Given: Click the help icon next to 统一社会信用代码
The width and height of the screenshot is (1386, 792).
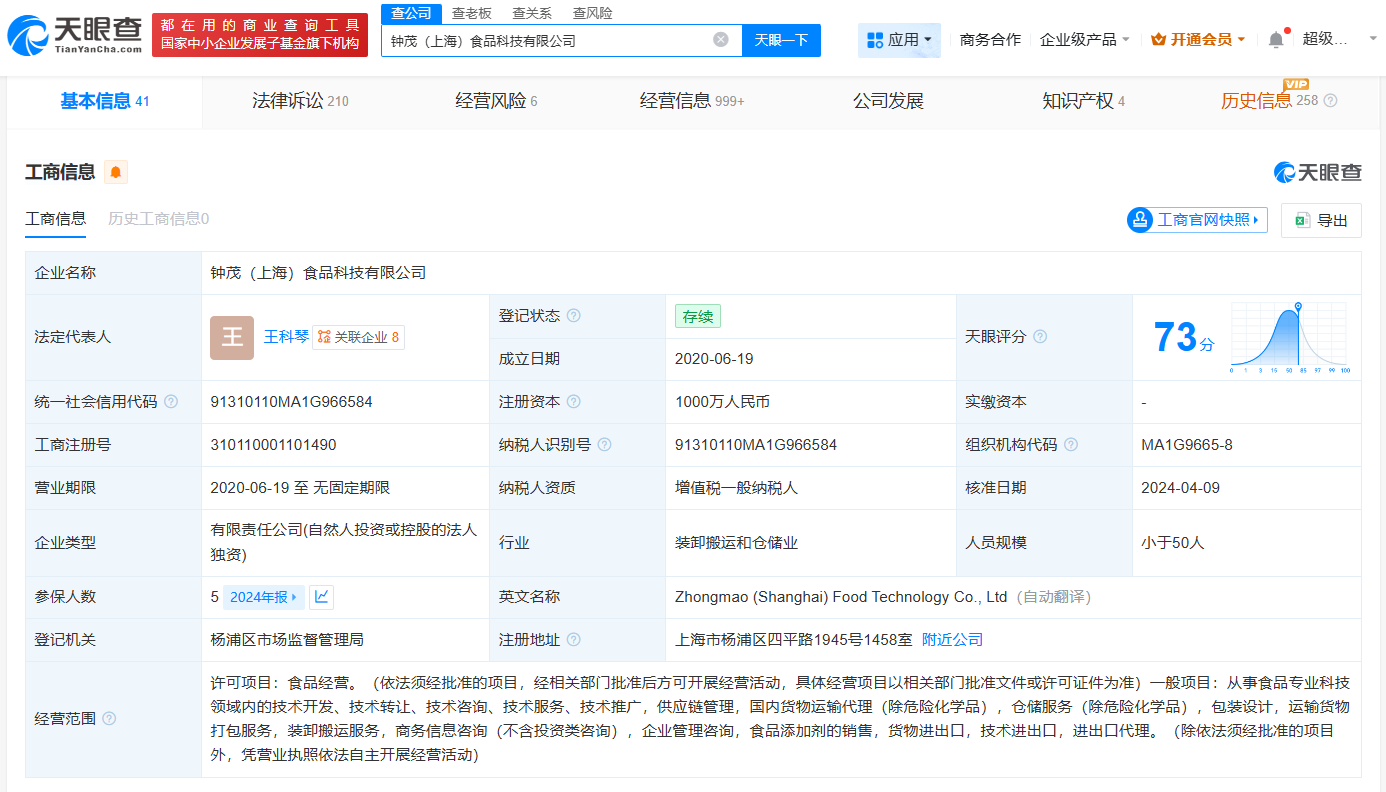Looking at the screenshot, I should point(171,401).
